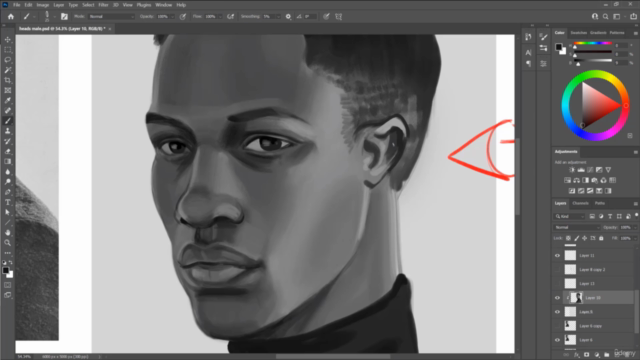
Task: Hide Layer 10 visibility eye
Action: (557, 298)
